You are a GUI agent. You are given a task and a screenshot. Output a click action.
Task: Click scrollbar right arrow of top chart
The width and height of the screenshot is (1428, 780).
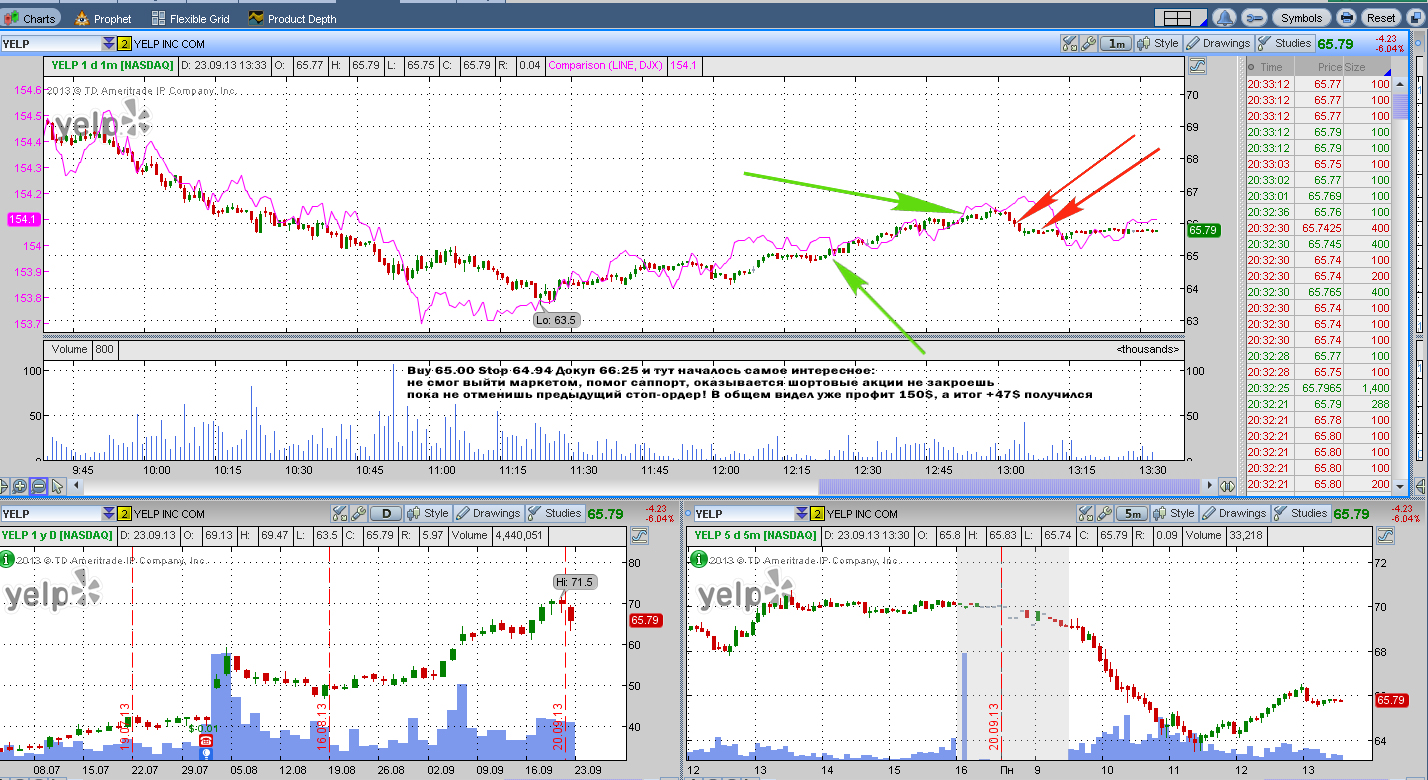[x=1211, y=486]
